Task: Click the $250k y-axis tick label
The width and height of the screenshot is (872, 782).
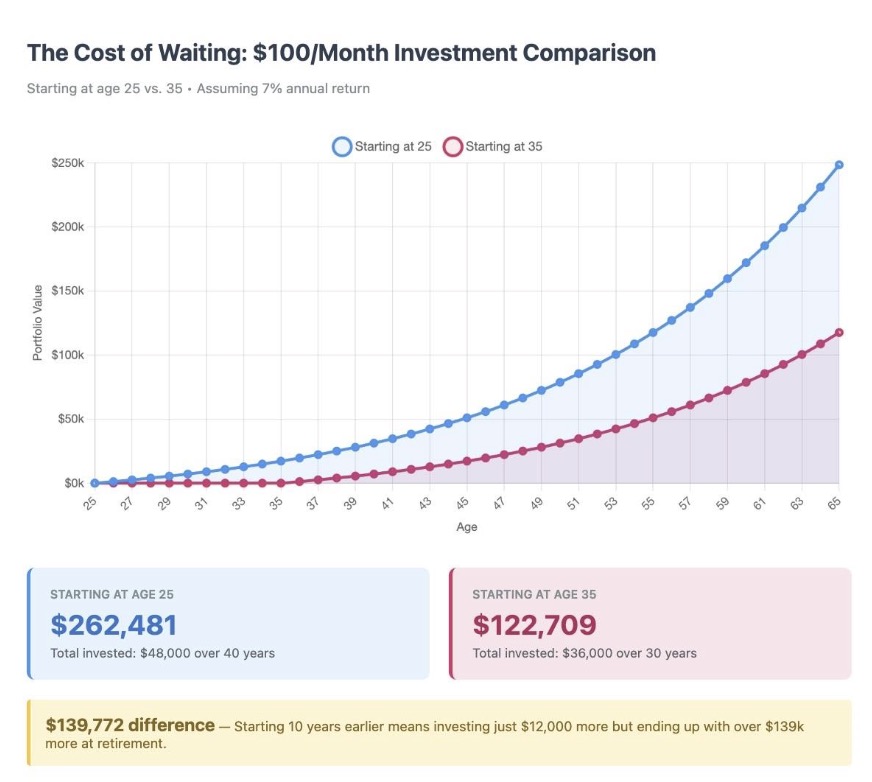Action: (68, 163)
